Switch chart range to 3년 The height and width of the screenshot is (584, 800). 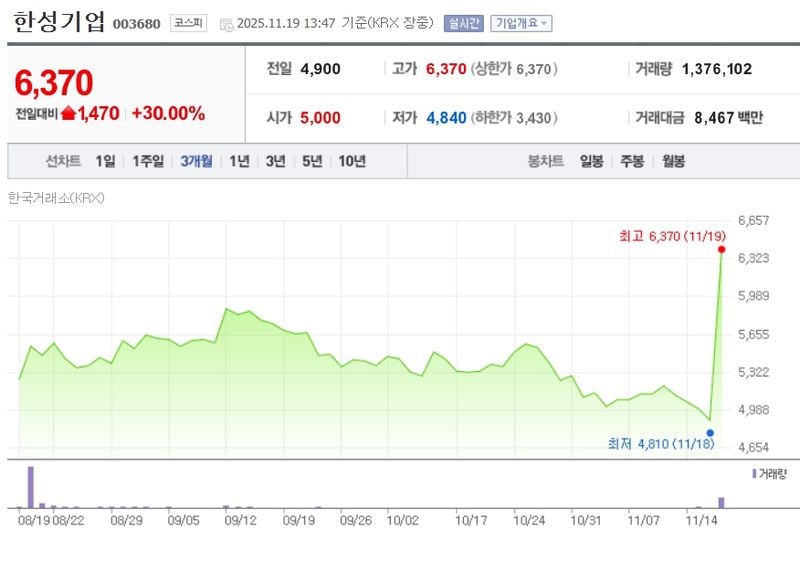275,161
